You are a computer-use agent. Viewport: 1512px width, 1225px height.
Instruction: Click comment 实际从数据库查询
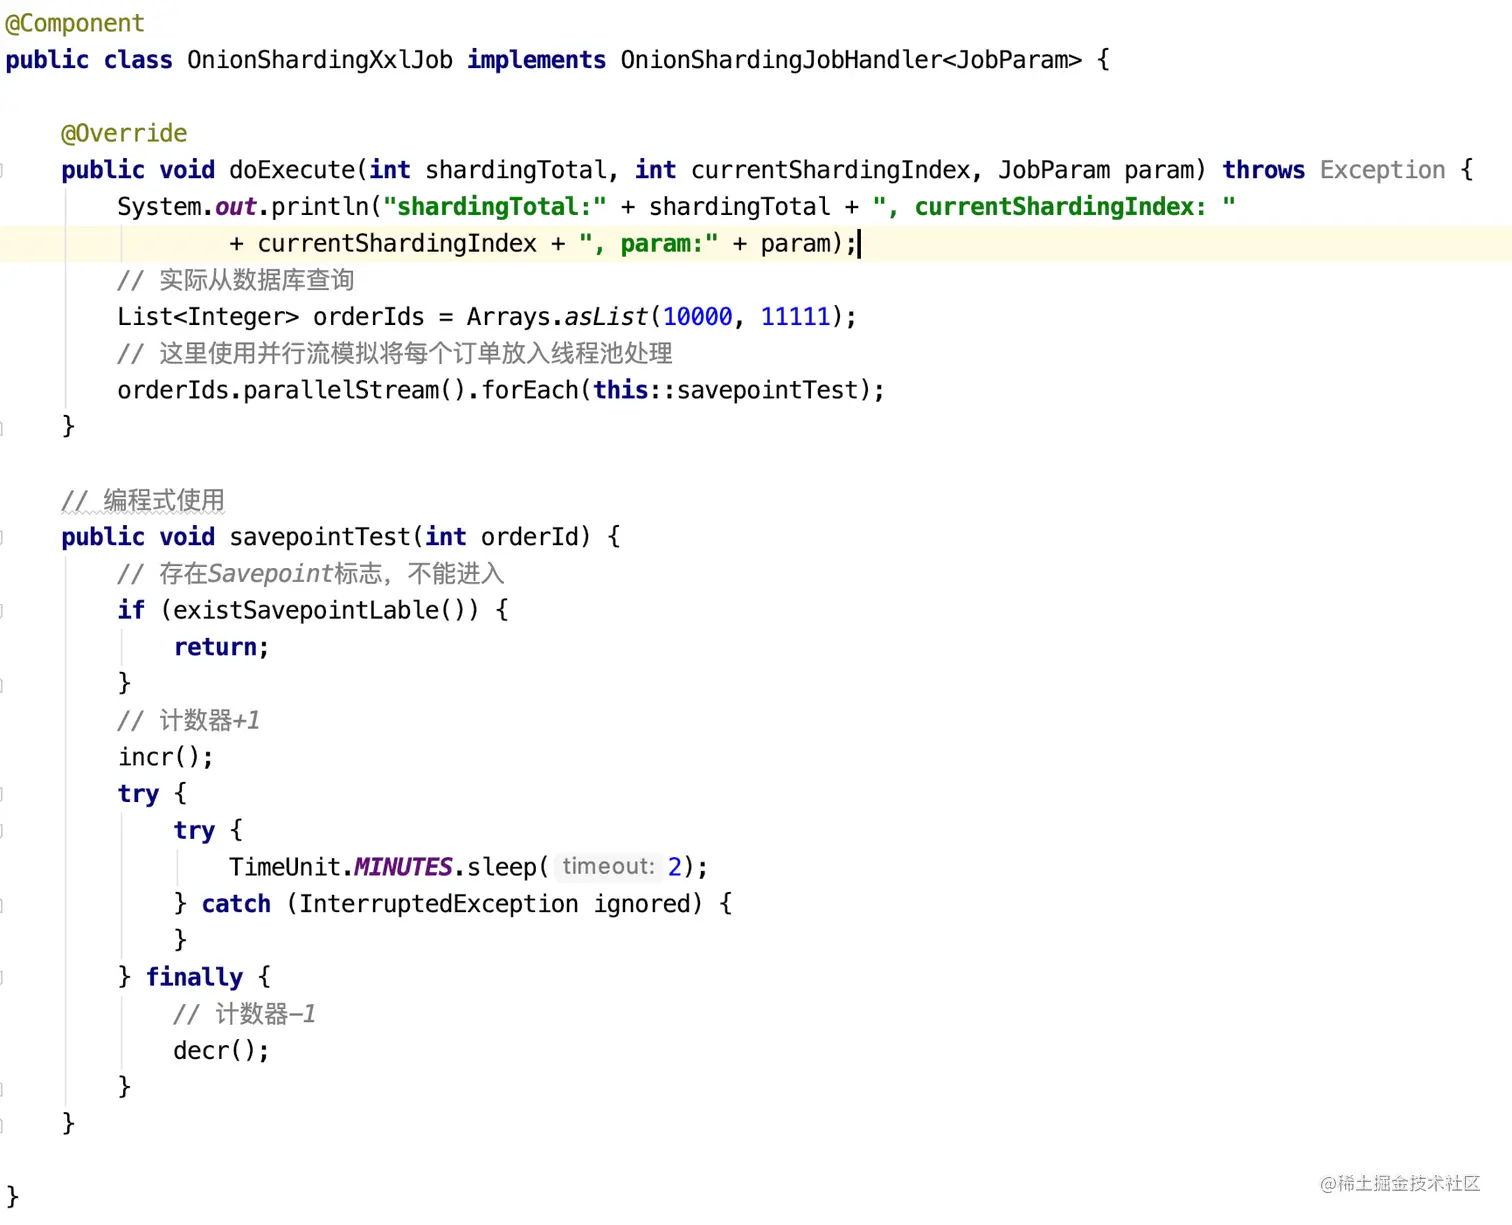point(235,280)
